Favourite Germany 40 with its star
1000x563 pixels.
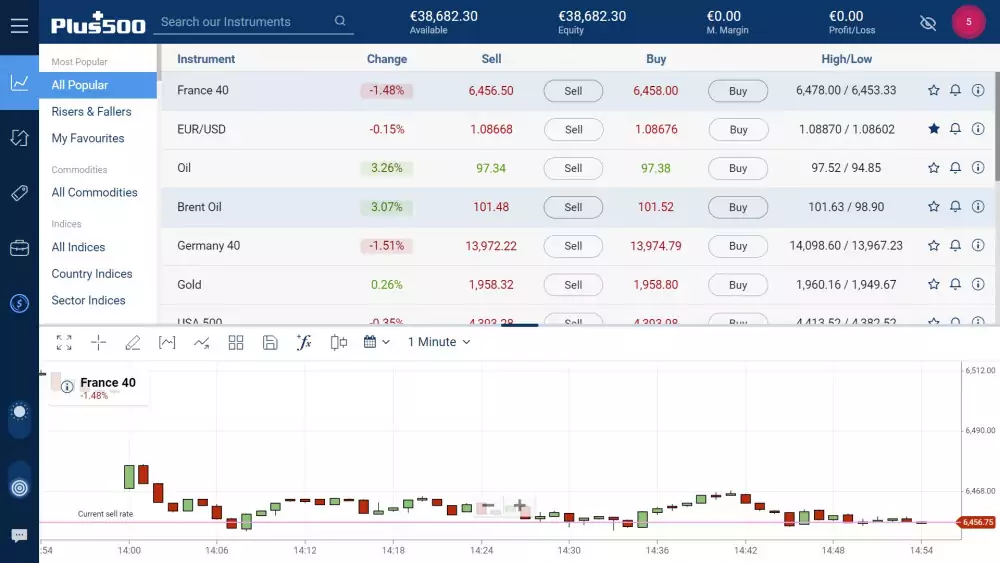[934, 245]
